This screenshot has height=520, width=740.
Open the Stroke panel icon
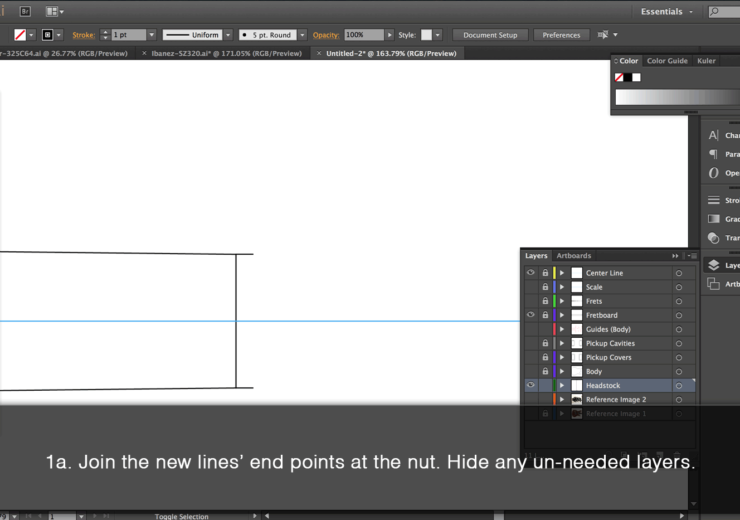(714, 200)
